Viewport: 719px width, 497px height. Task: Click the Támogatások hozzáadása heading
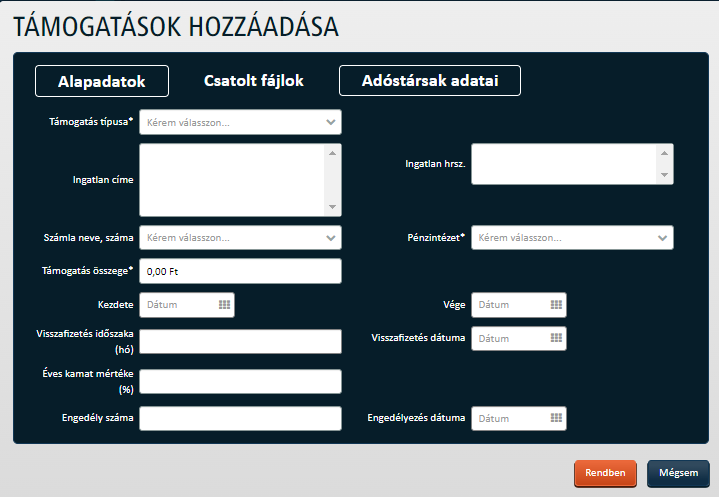pos(176,27)
